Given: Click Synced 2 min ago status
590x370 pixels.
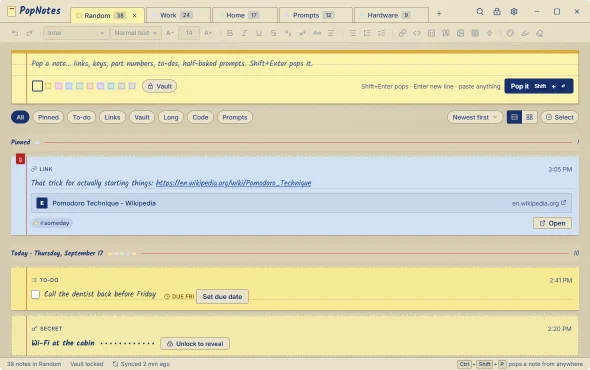Looking at the screenshot, I should [141, 364].
